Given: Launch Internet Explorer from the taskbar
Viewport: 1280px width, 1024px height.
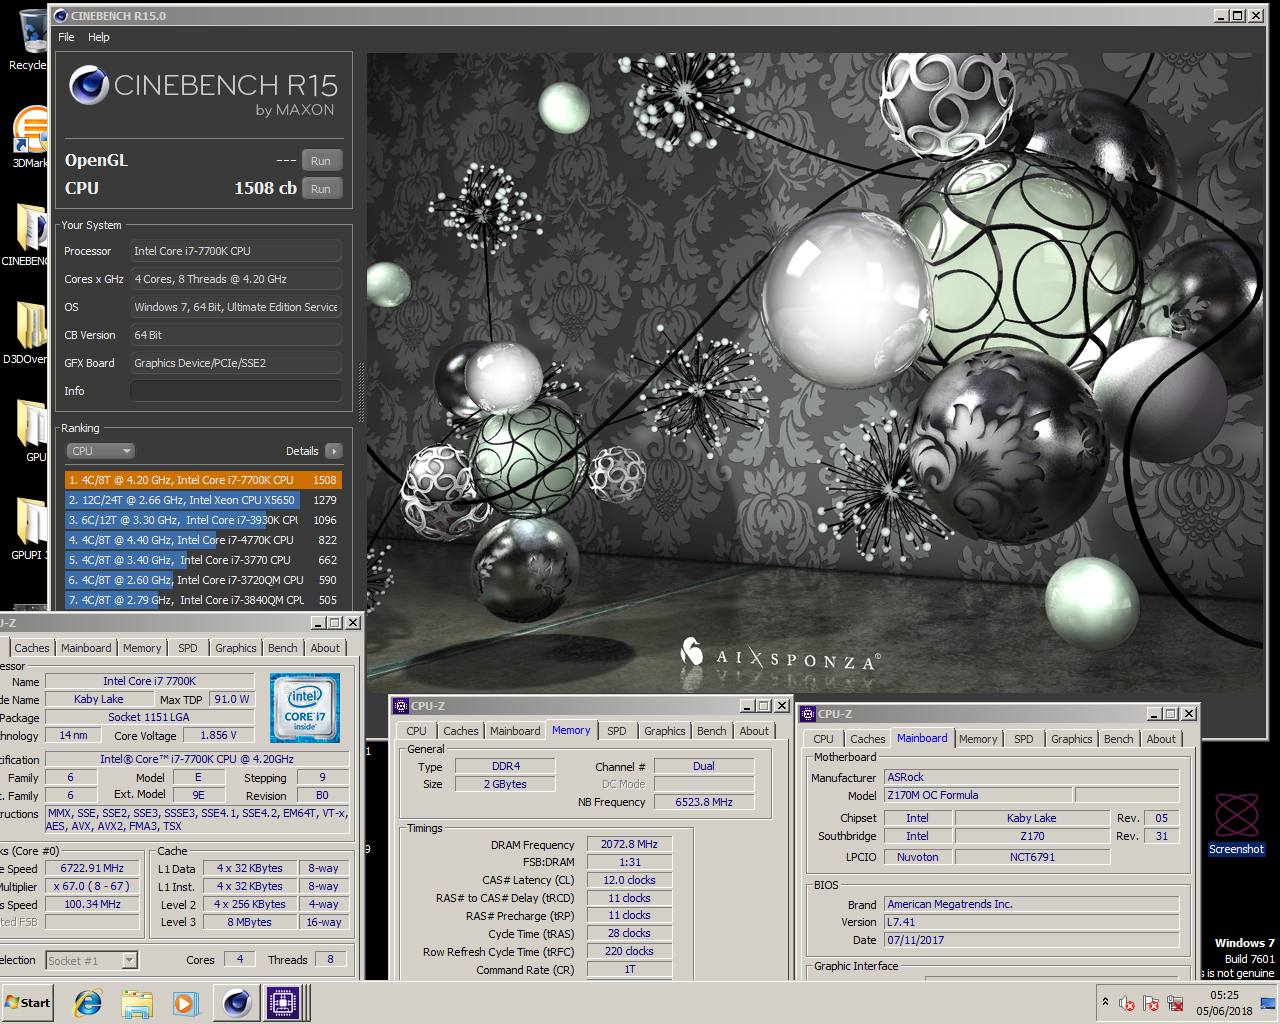Looking at the screenshot, I should pos(88,1003).
